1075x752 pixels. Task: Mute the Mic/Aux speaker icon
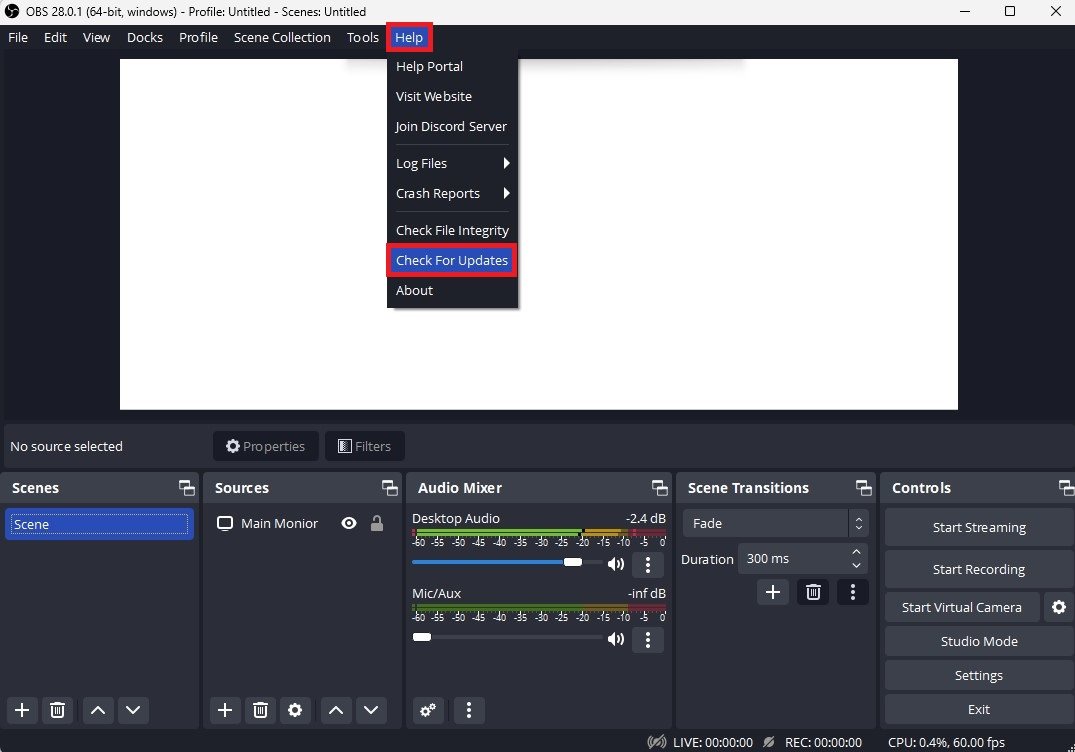(616, 639)
